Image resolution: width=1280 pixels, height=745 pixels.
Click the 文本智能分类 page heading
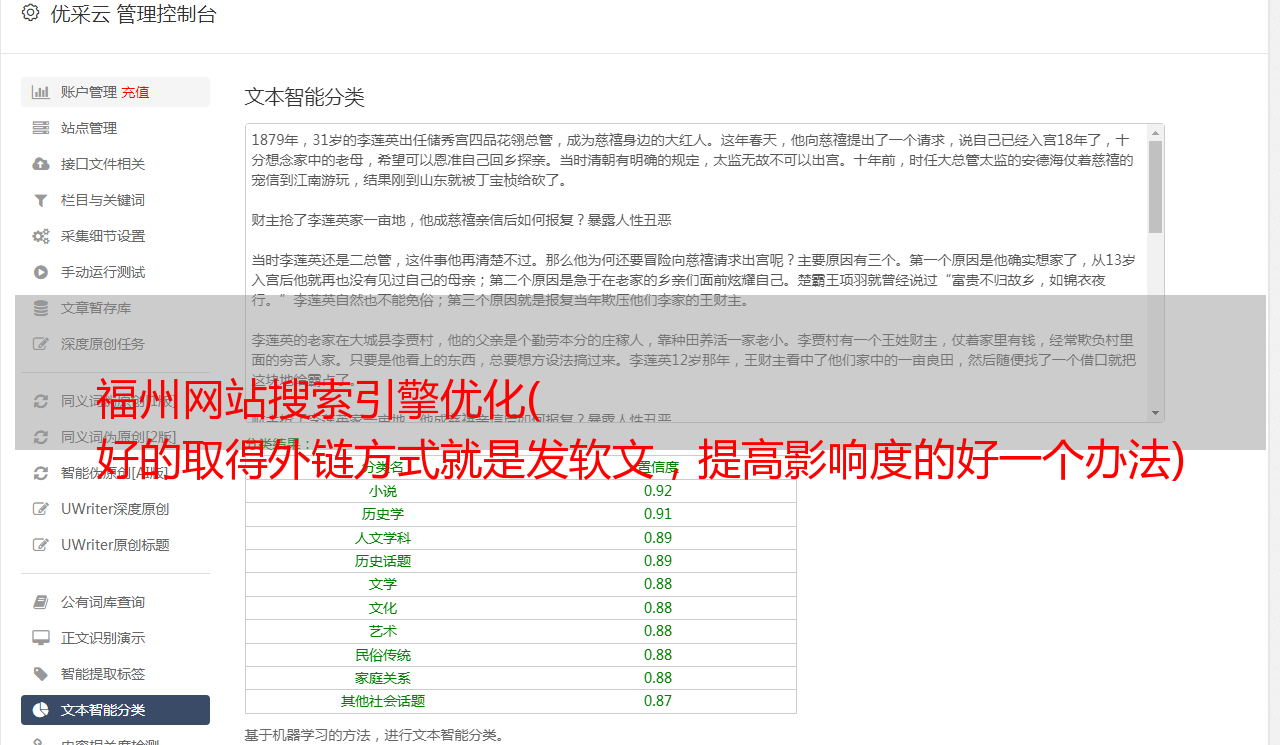pos(305,97)
